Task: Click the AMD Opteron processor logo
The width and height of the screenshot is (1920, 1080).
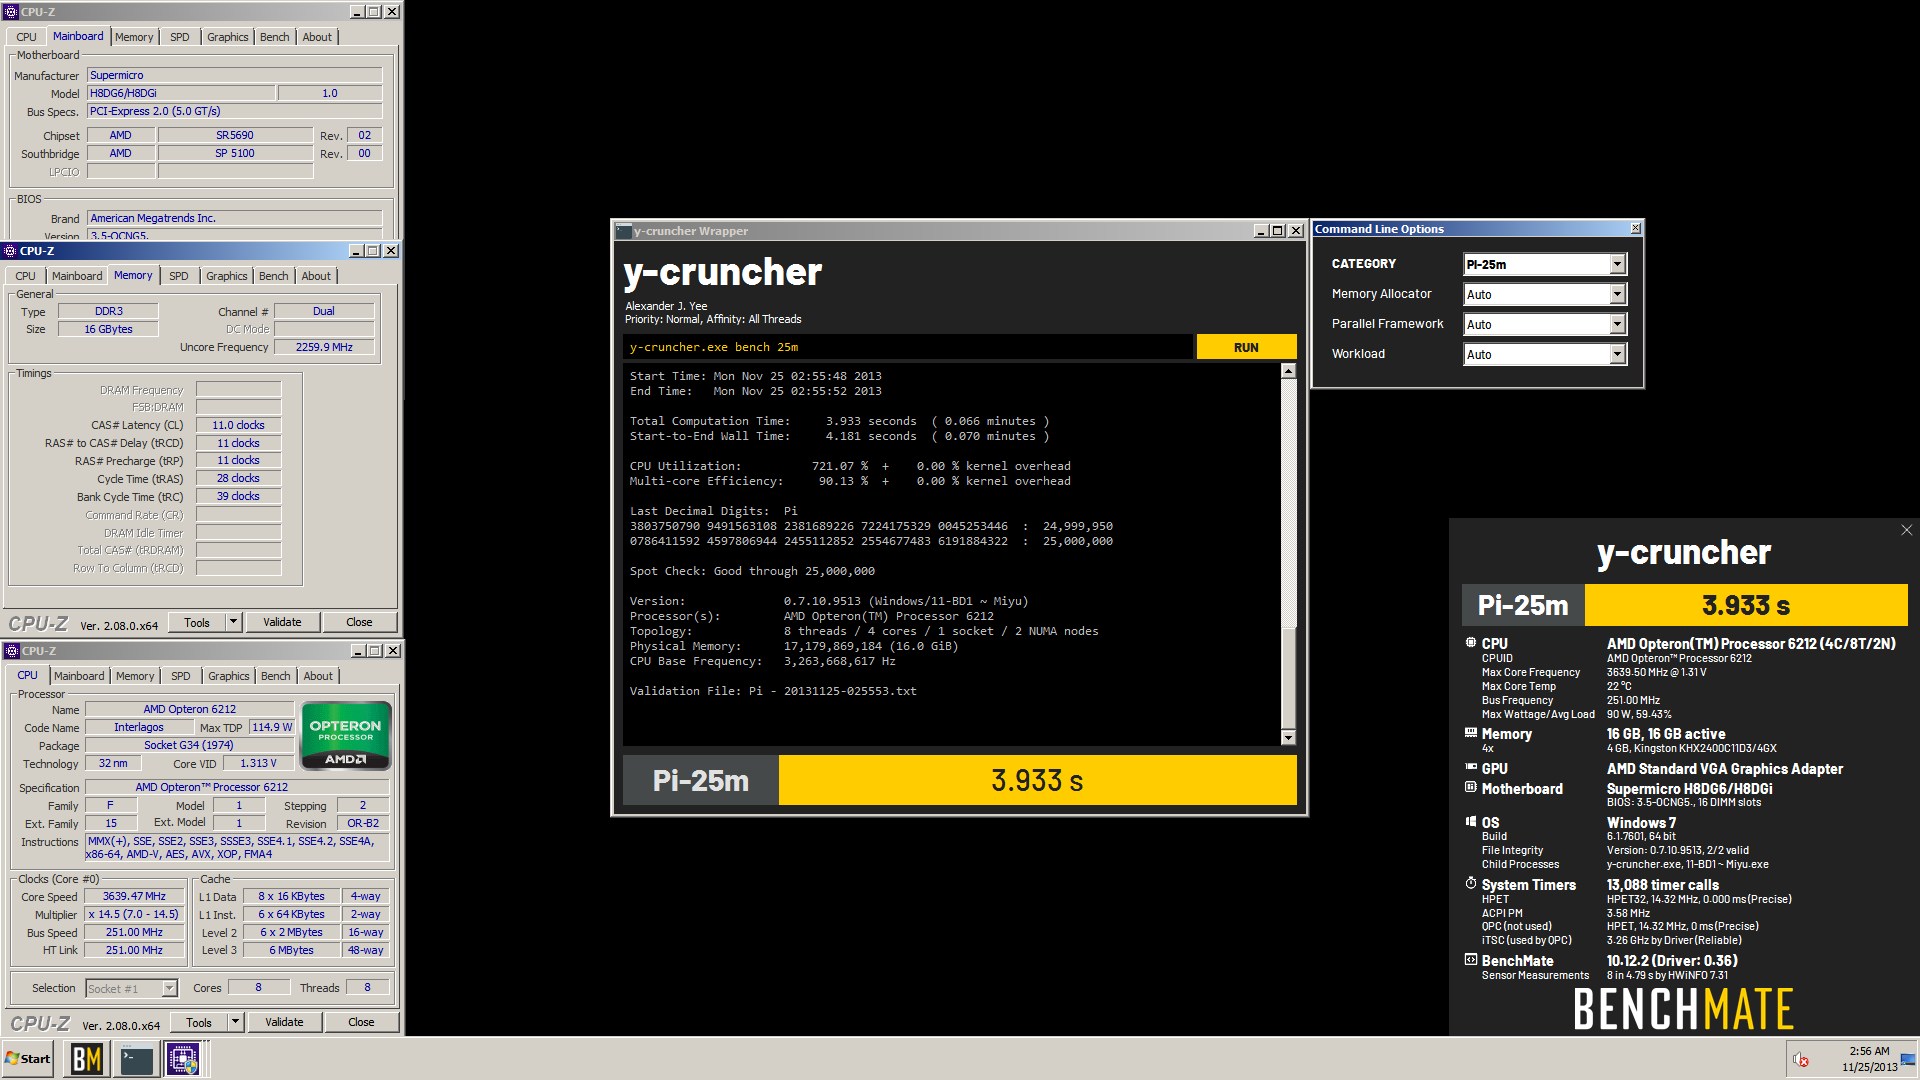Action: click(x=345, y=736)
